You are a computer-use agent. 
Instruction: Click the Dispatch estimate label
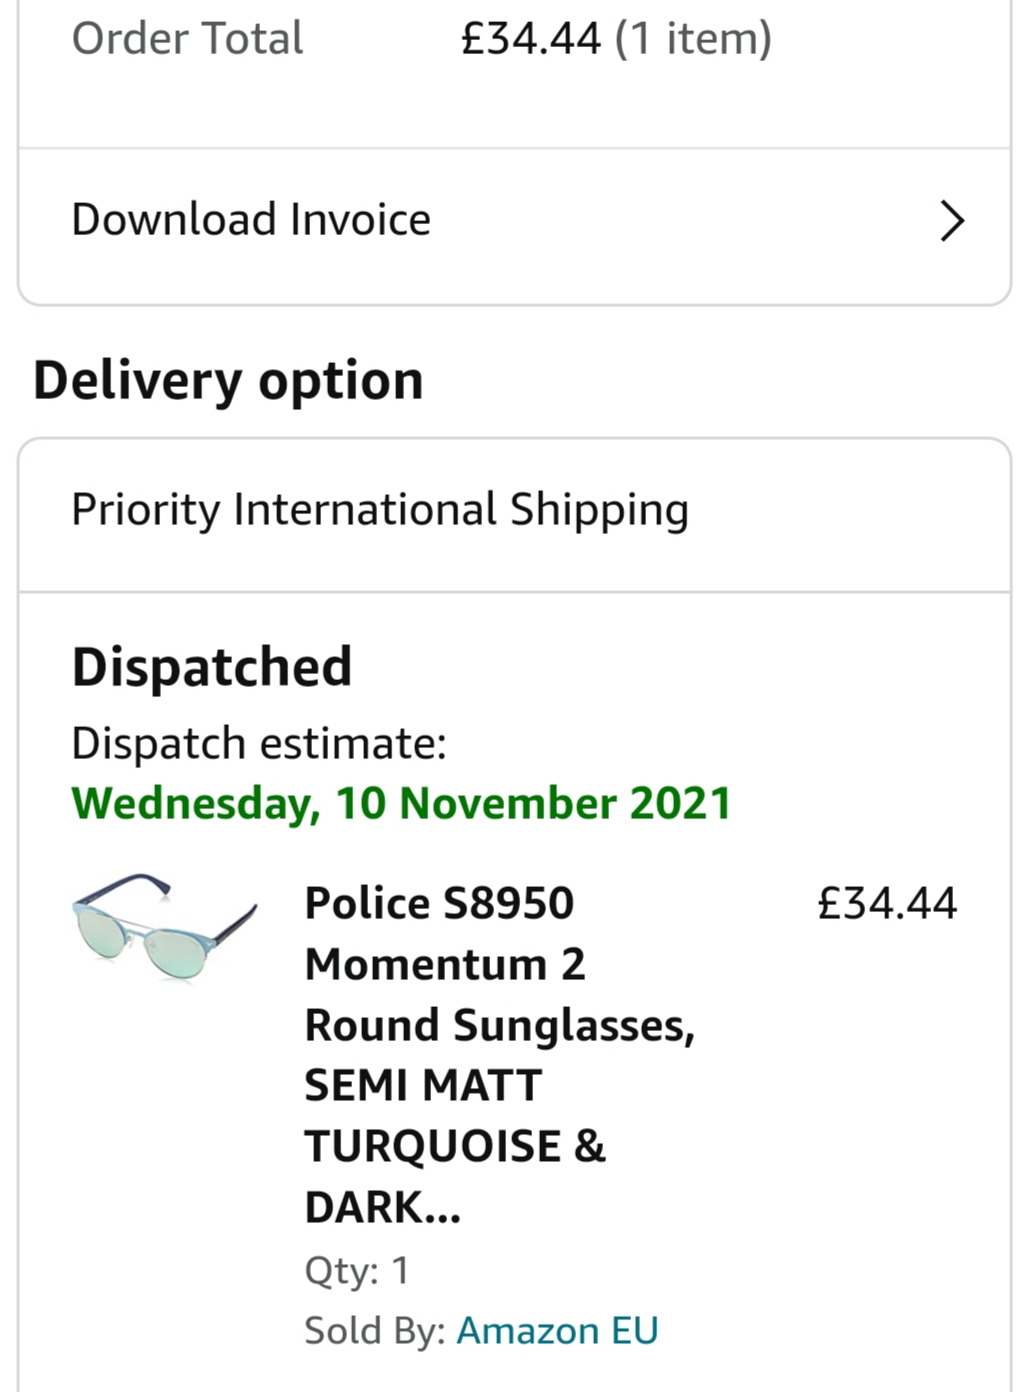point(259,744)
